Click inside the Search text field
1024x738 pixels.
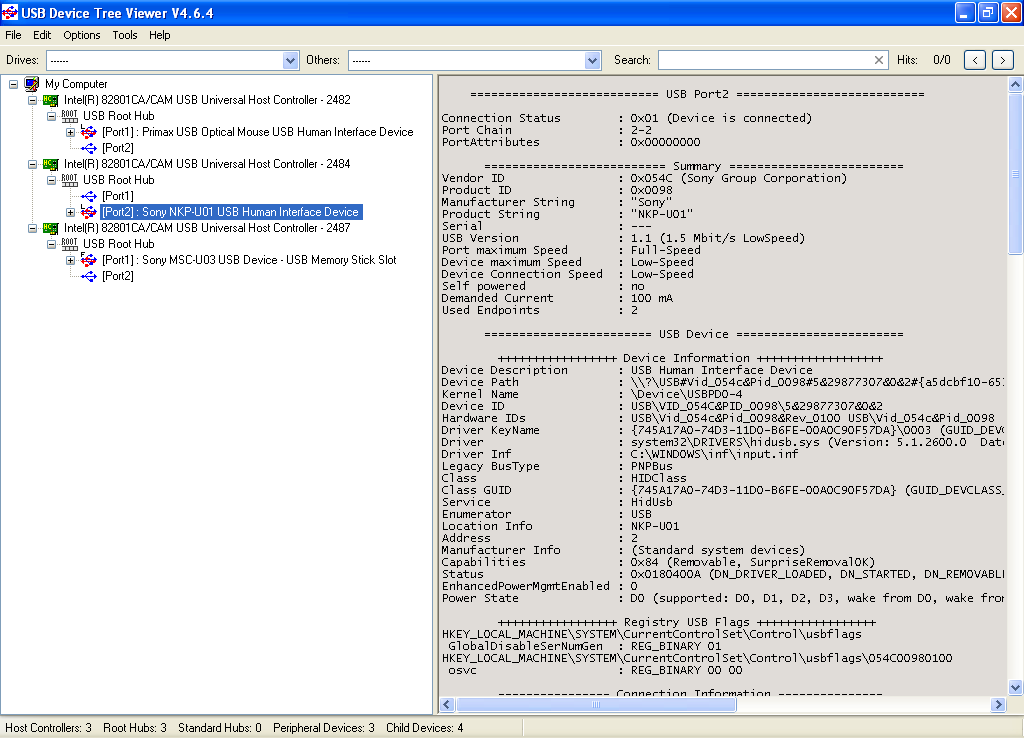point(765,60)
